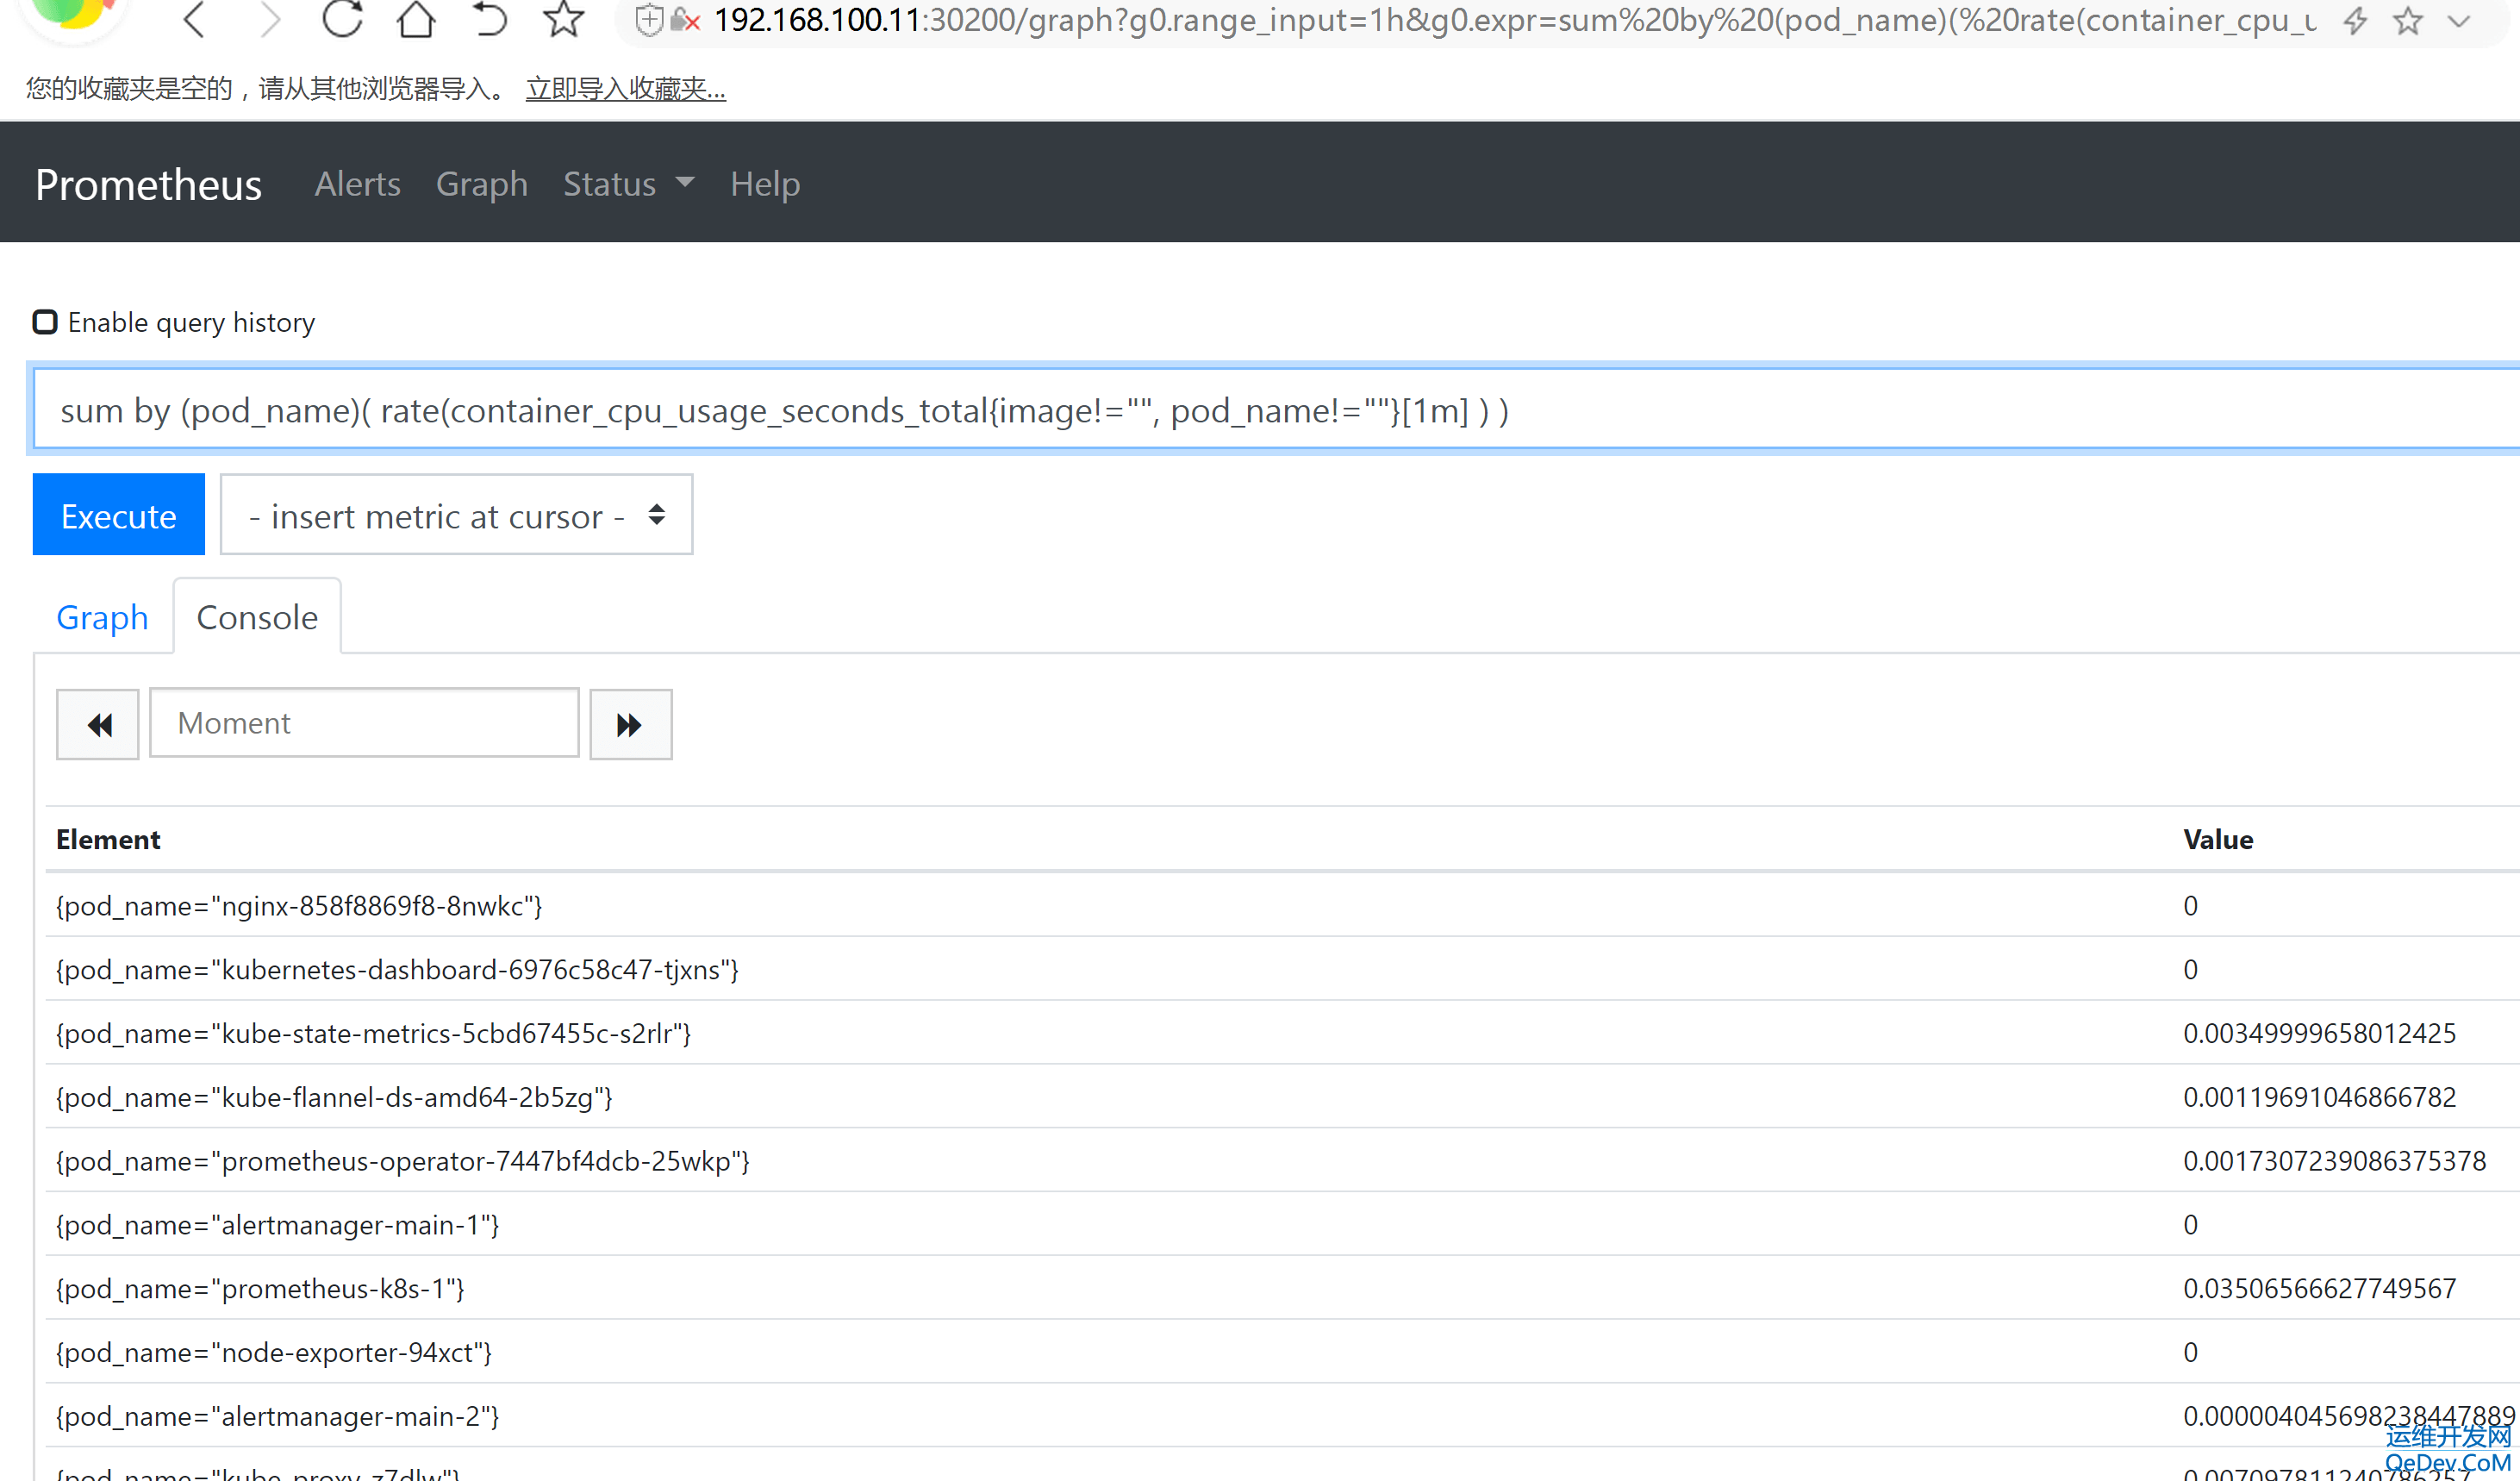The width and height of the screenshot is (2520, 1481).
Task: Click value 0.03506566627749567
Action: point(2319,1288)
